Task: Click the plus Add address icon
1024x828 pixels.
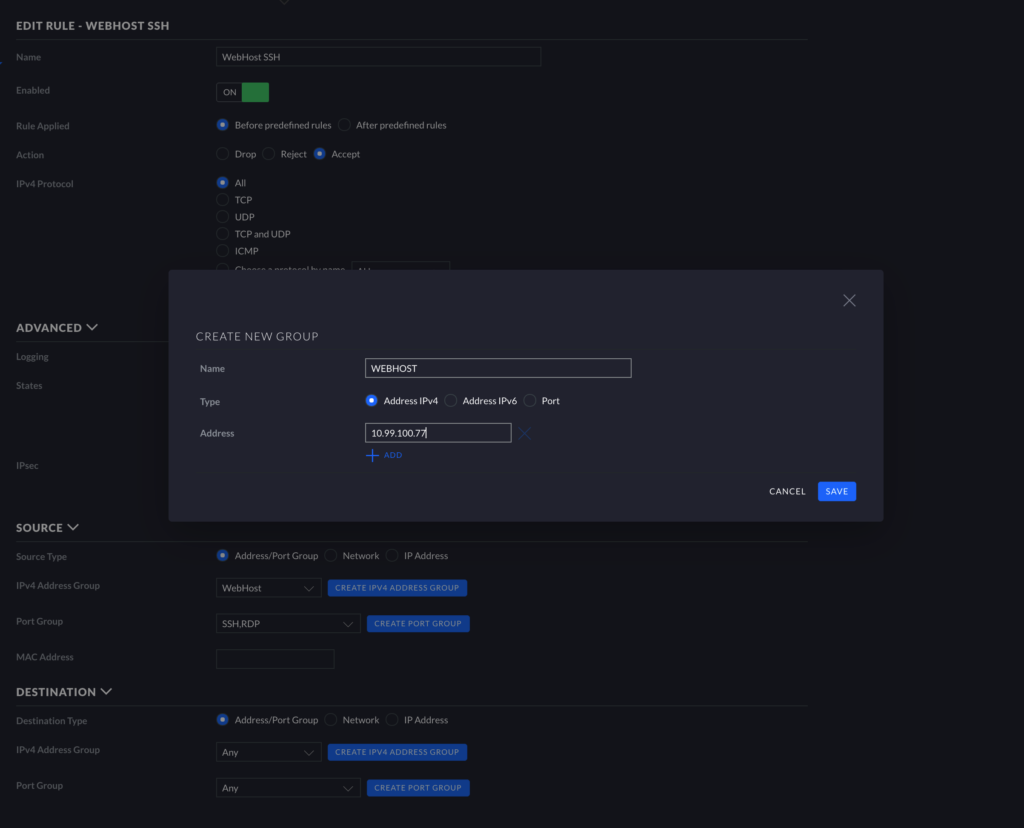Action: coord(373,455)
